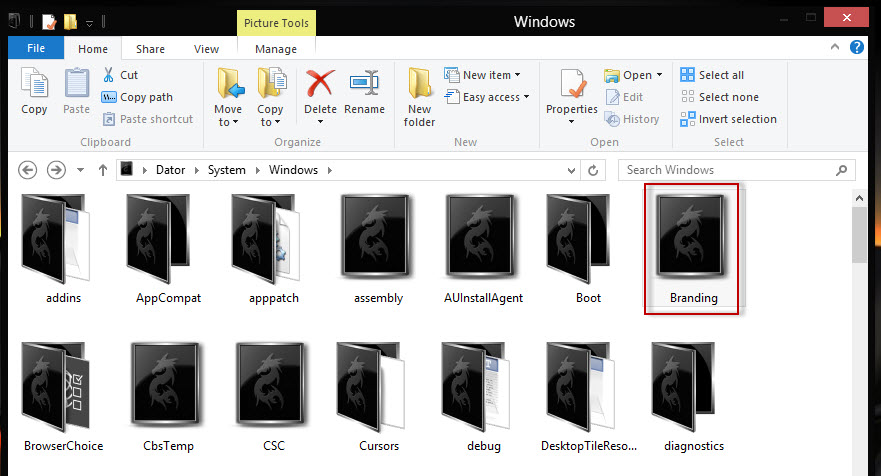Open the History option in the ribbon

click(632, 119)
